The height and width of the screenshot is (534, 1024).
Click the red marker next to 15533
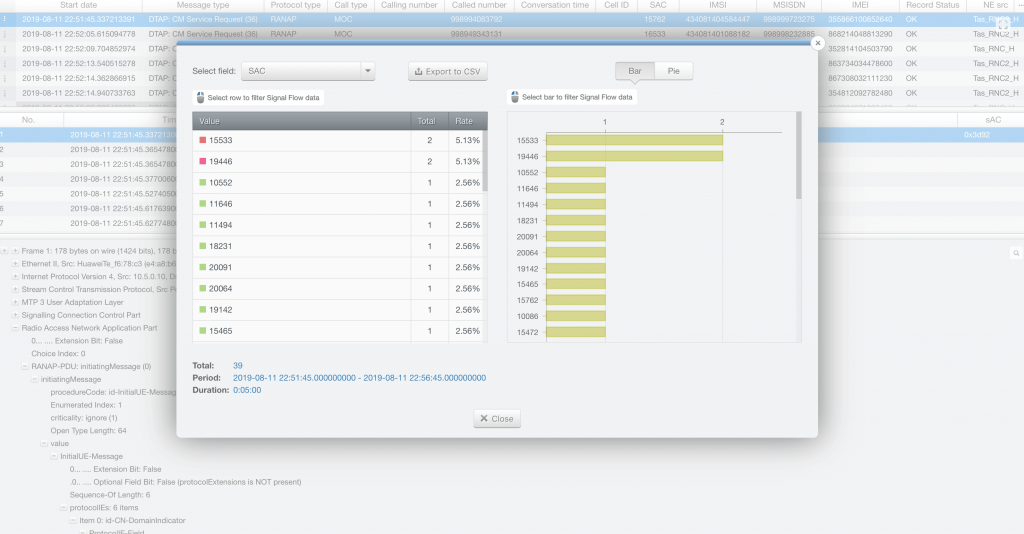pos(202,141)
